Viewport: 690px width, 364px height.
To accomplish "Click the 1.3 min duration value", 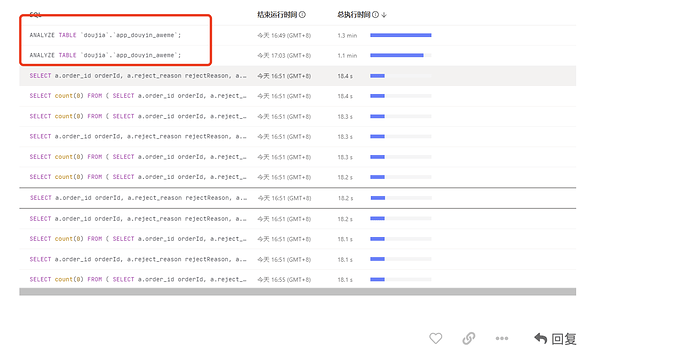I will 347,35.
